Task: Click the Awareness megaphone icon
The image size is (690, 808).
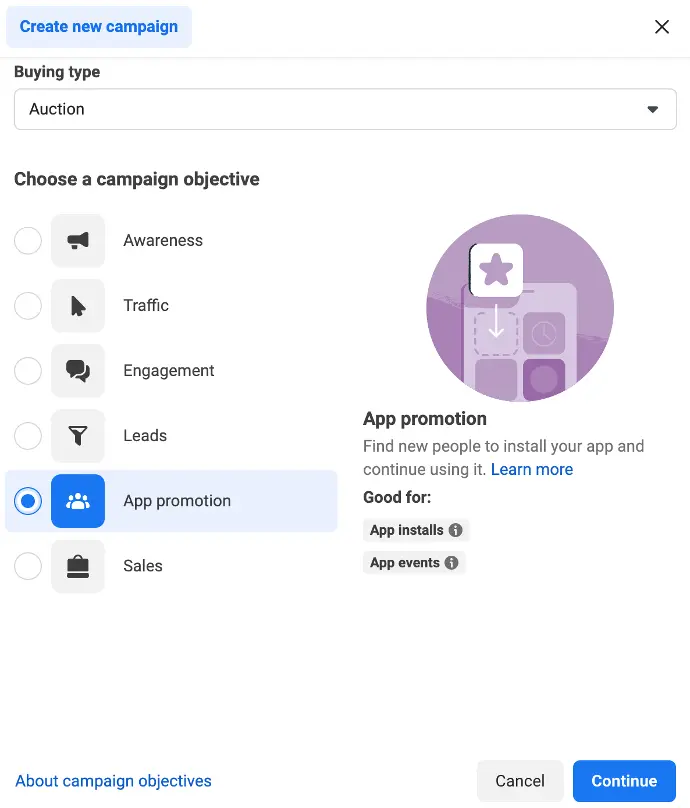Action: click(78, 241)
